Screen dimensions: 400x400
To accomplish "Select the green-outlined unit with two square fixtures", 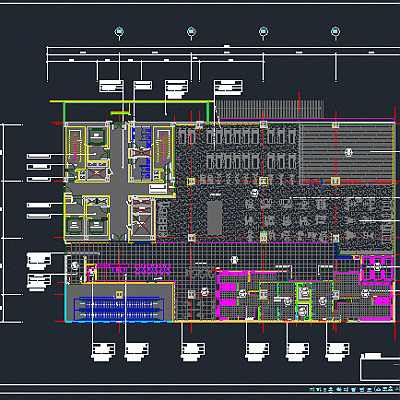I will 304,302.
